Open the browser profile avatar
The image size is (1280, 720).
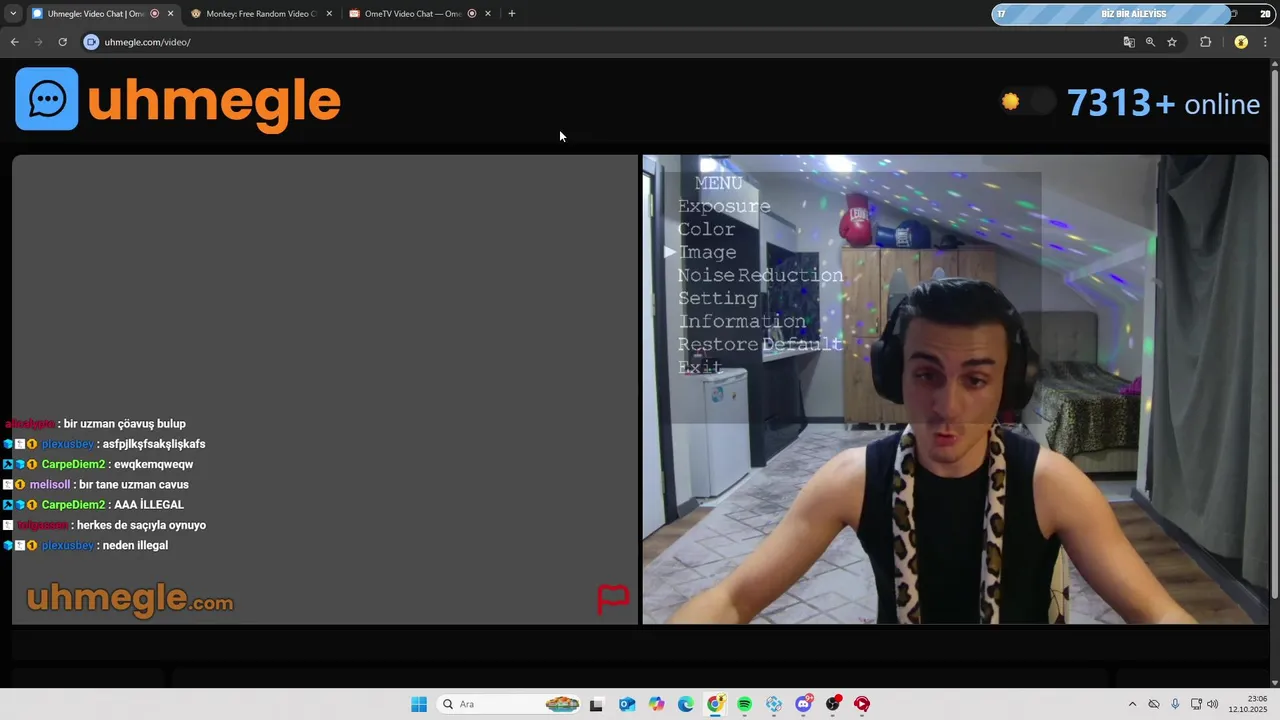coord(1241,42)
